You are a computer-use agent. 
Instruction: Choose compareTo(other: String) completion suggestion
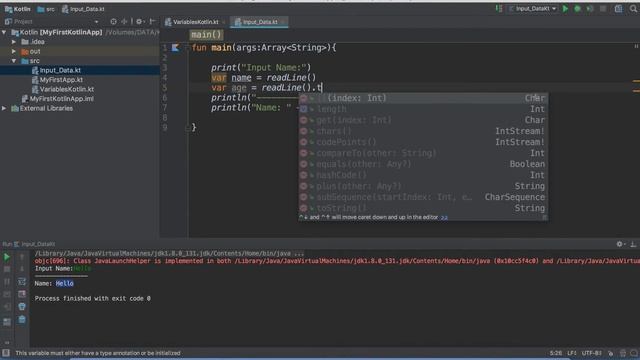point(423,153)
